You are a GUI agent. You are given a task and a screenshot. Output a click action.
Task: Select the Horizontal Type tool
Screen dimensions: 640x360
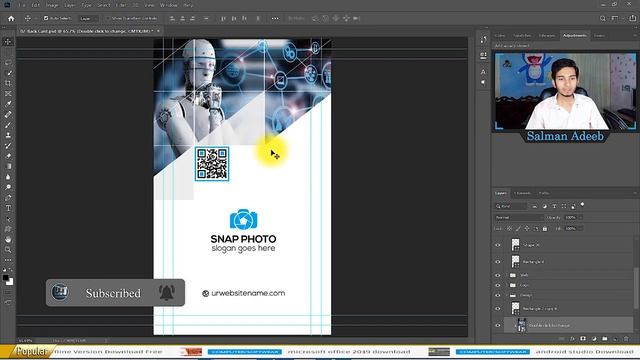pos(8,208)
